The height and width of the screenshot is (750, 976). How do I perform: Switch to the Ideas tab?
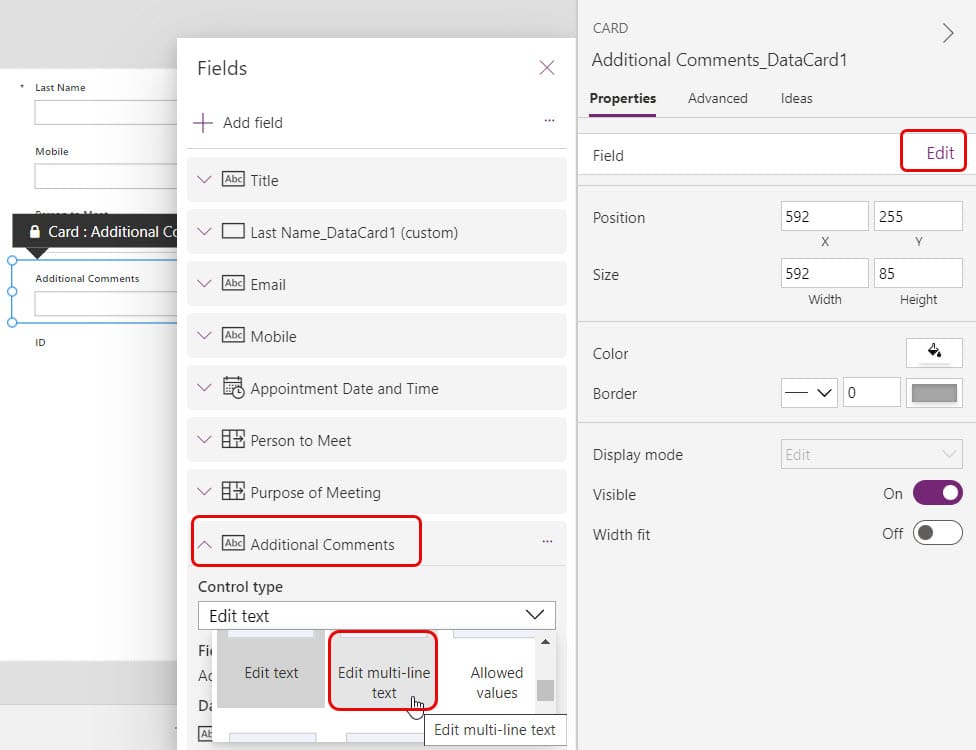[x=797, y=98]
